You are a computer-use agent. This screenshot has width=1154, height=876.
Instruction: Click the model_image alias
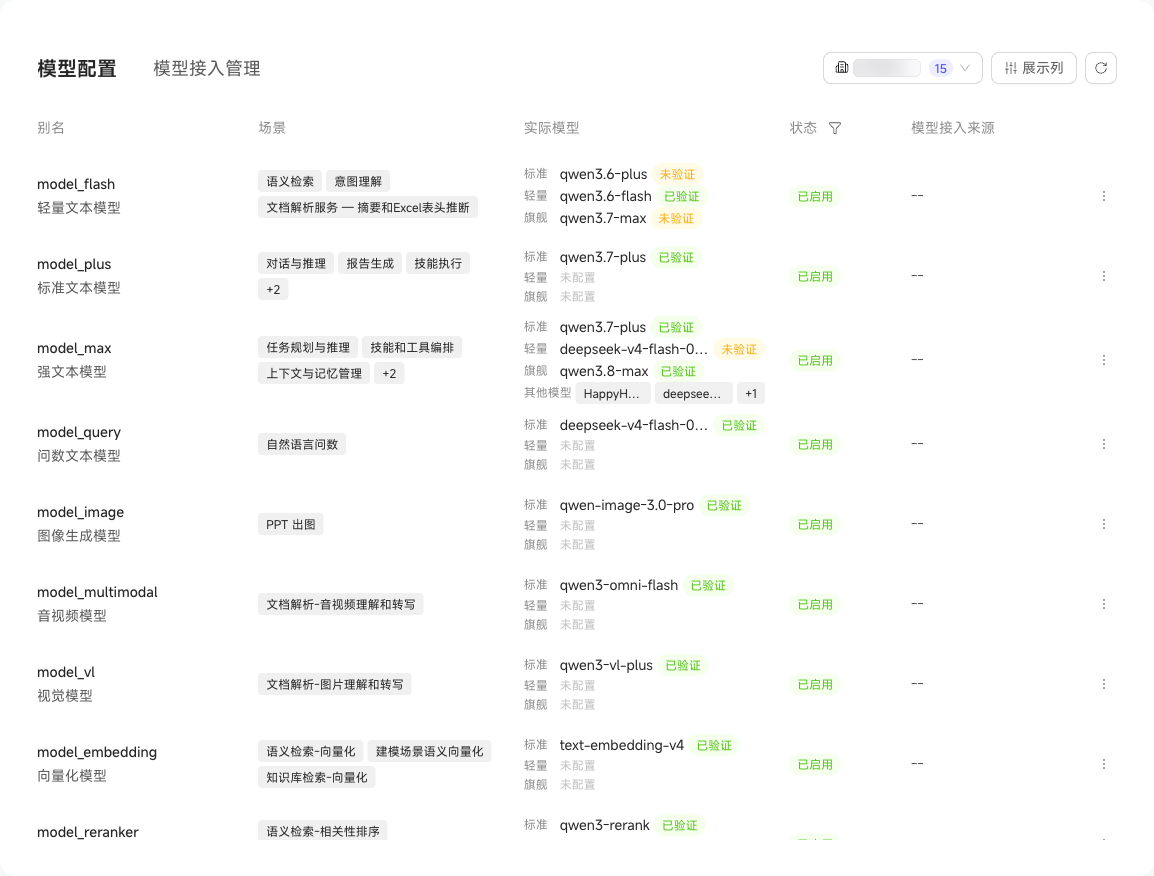[80, 512]
